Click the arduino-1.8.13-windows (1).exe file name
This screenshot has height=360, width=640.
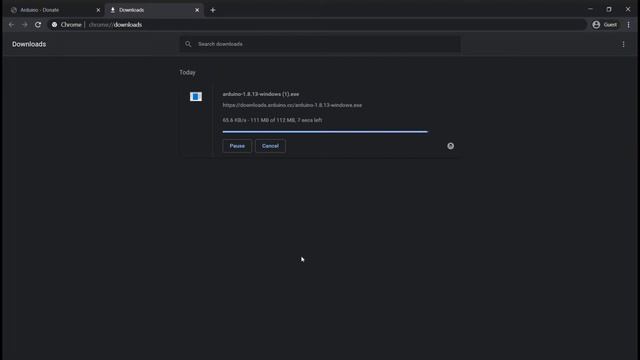[x=261, y=94]
